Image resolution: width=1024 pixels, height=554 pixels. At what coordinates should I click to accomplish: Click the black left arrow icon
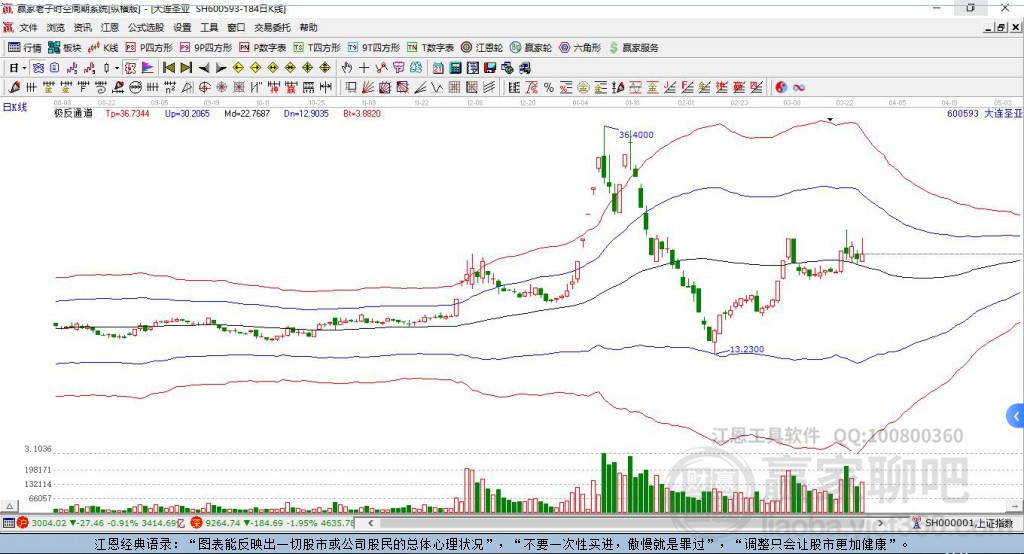204,68
